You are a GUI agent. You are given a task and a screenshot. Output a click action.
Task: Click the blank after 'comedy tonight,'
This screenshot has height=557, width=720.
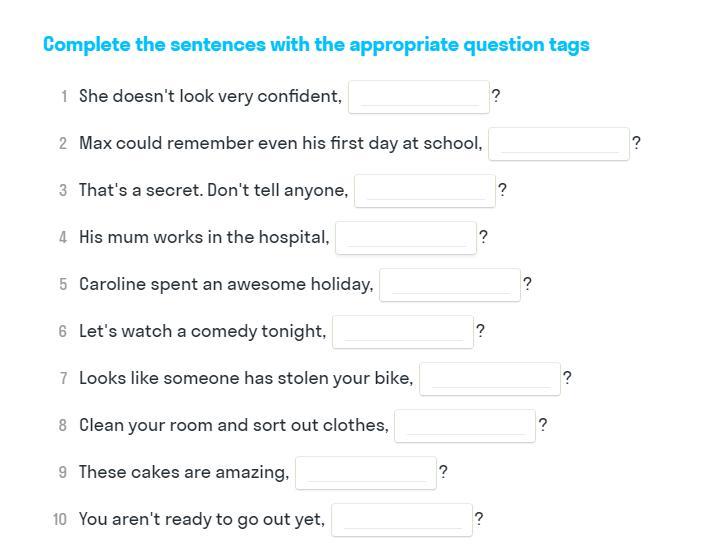(x=403, y=332)
